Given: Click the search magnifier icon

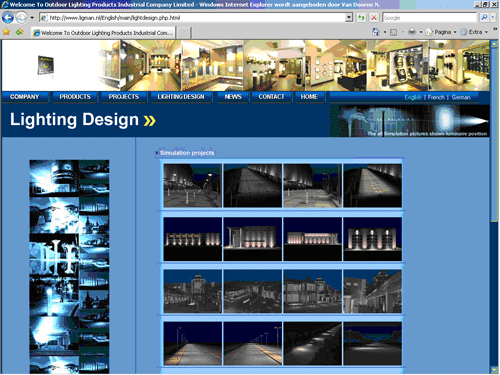Looking at the screenshot, I should click(x=484, y=17).
